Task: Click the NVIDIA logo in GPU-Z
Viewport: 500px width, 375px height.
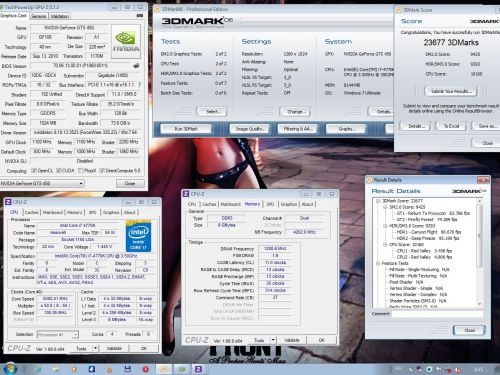Action: pyautogui.click(x=126, y=42)
